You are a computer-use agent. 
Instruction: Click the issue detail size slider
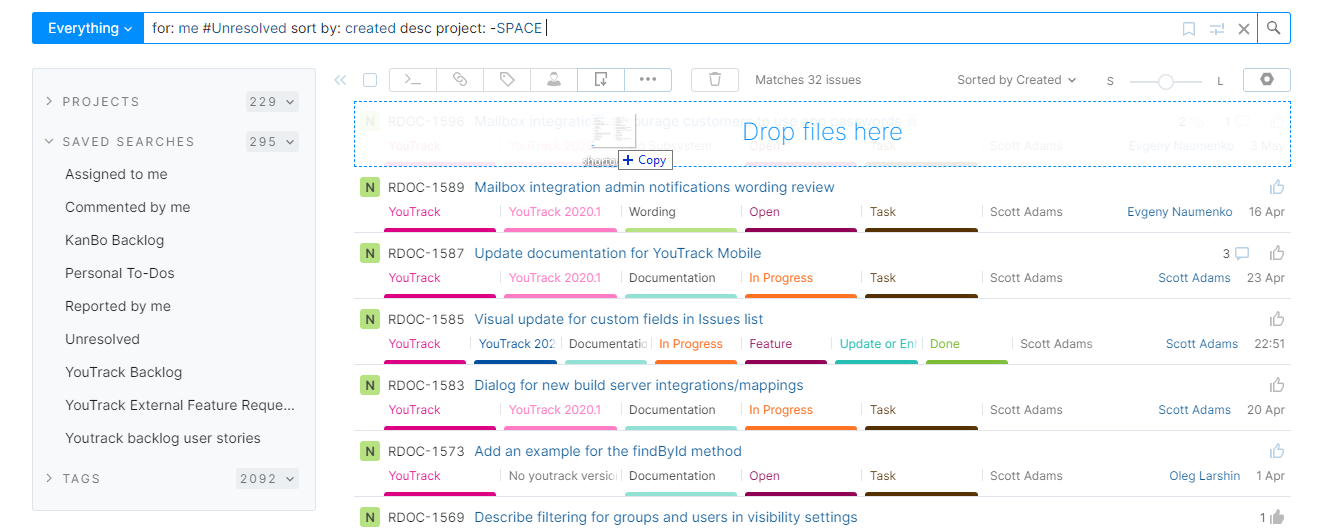pyautogui.click(x=1165, y=82)
